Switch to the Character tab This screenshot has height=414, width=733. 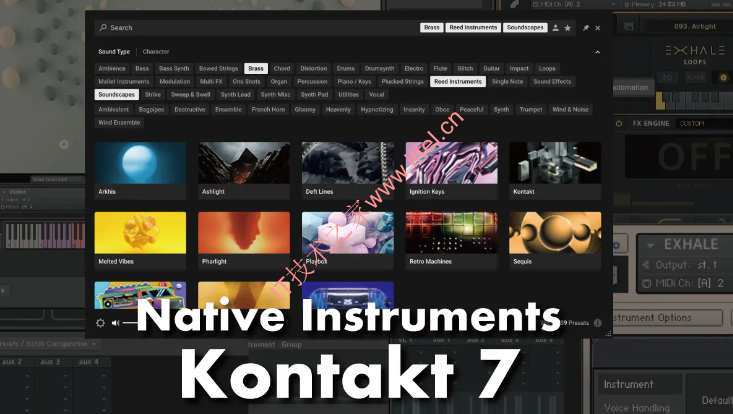pos(156,52)
